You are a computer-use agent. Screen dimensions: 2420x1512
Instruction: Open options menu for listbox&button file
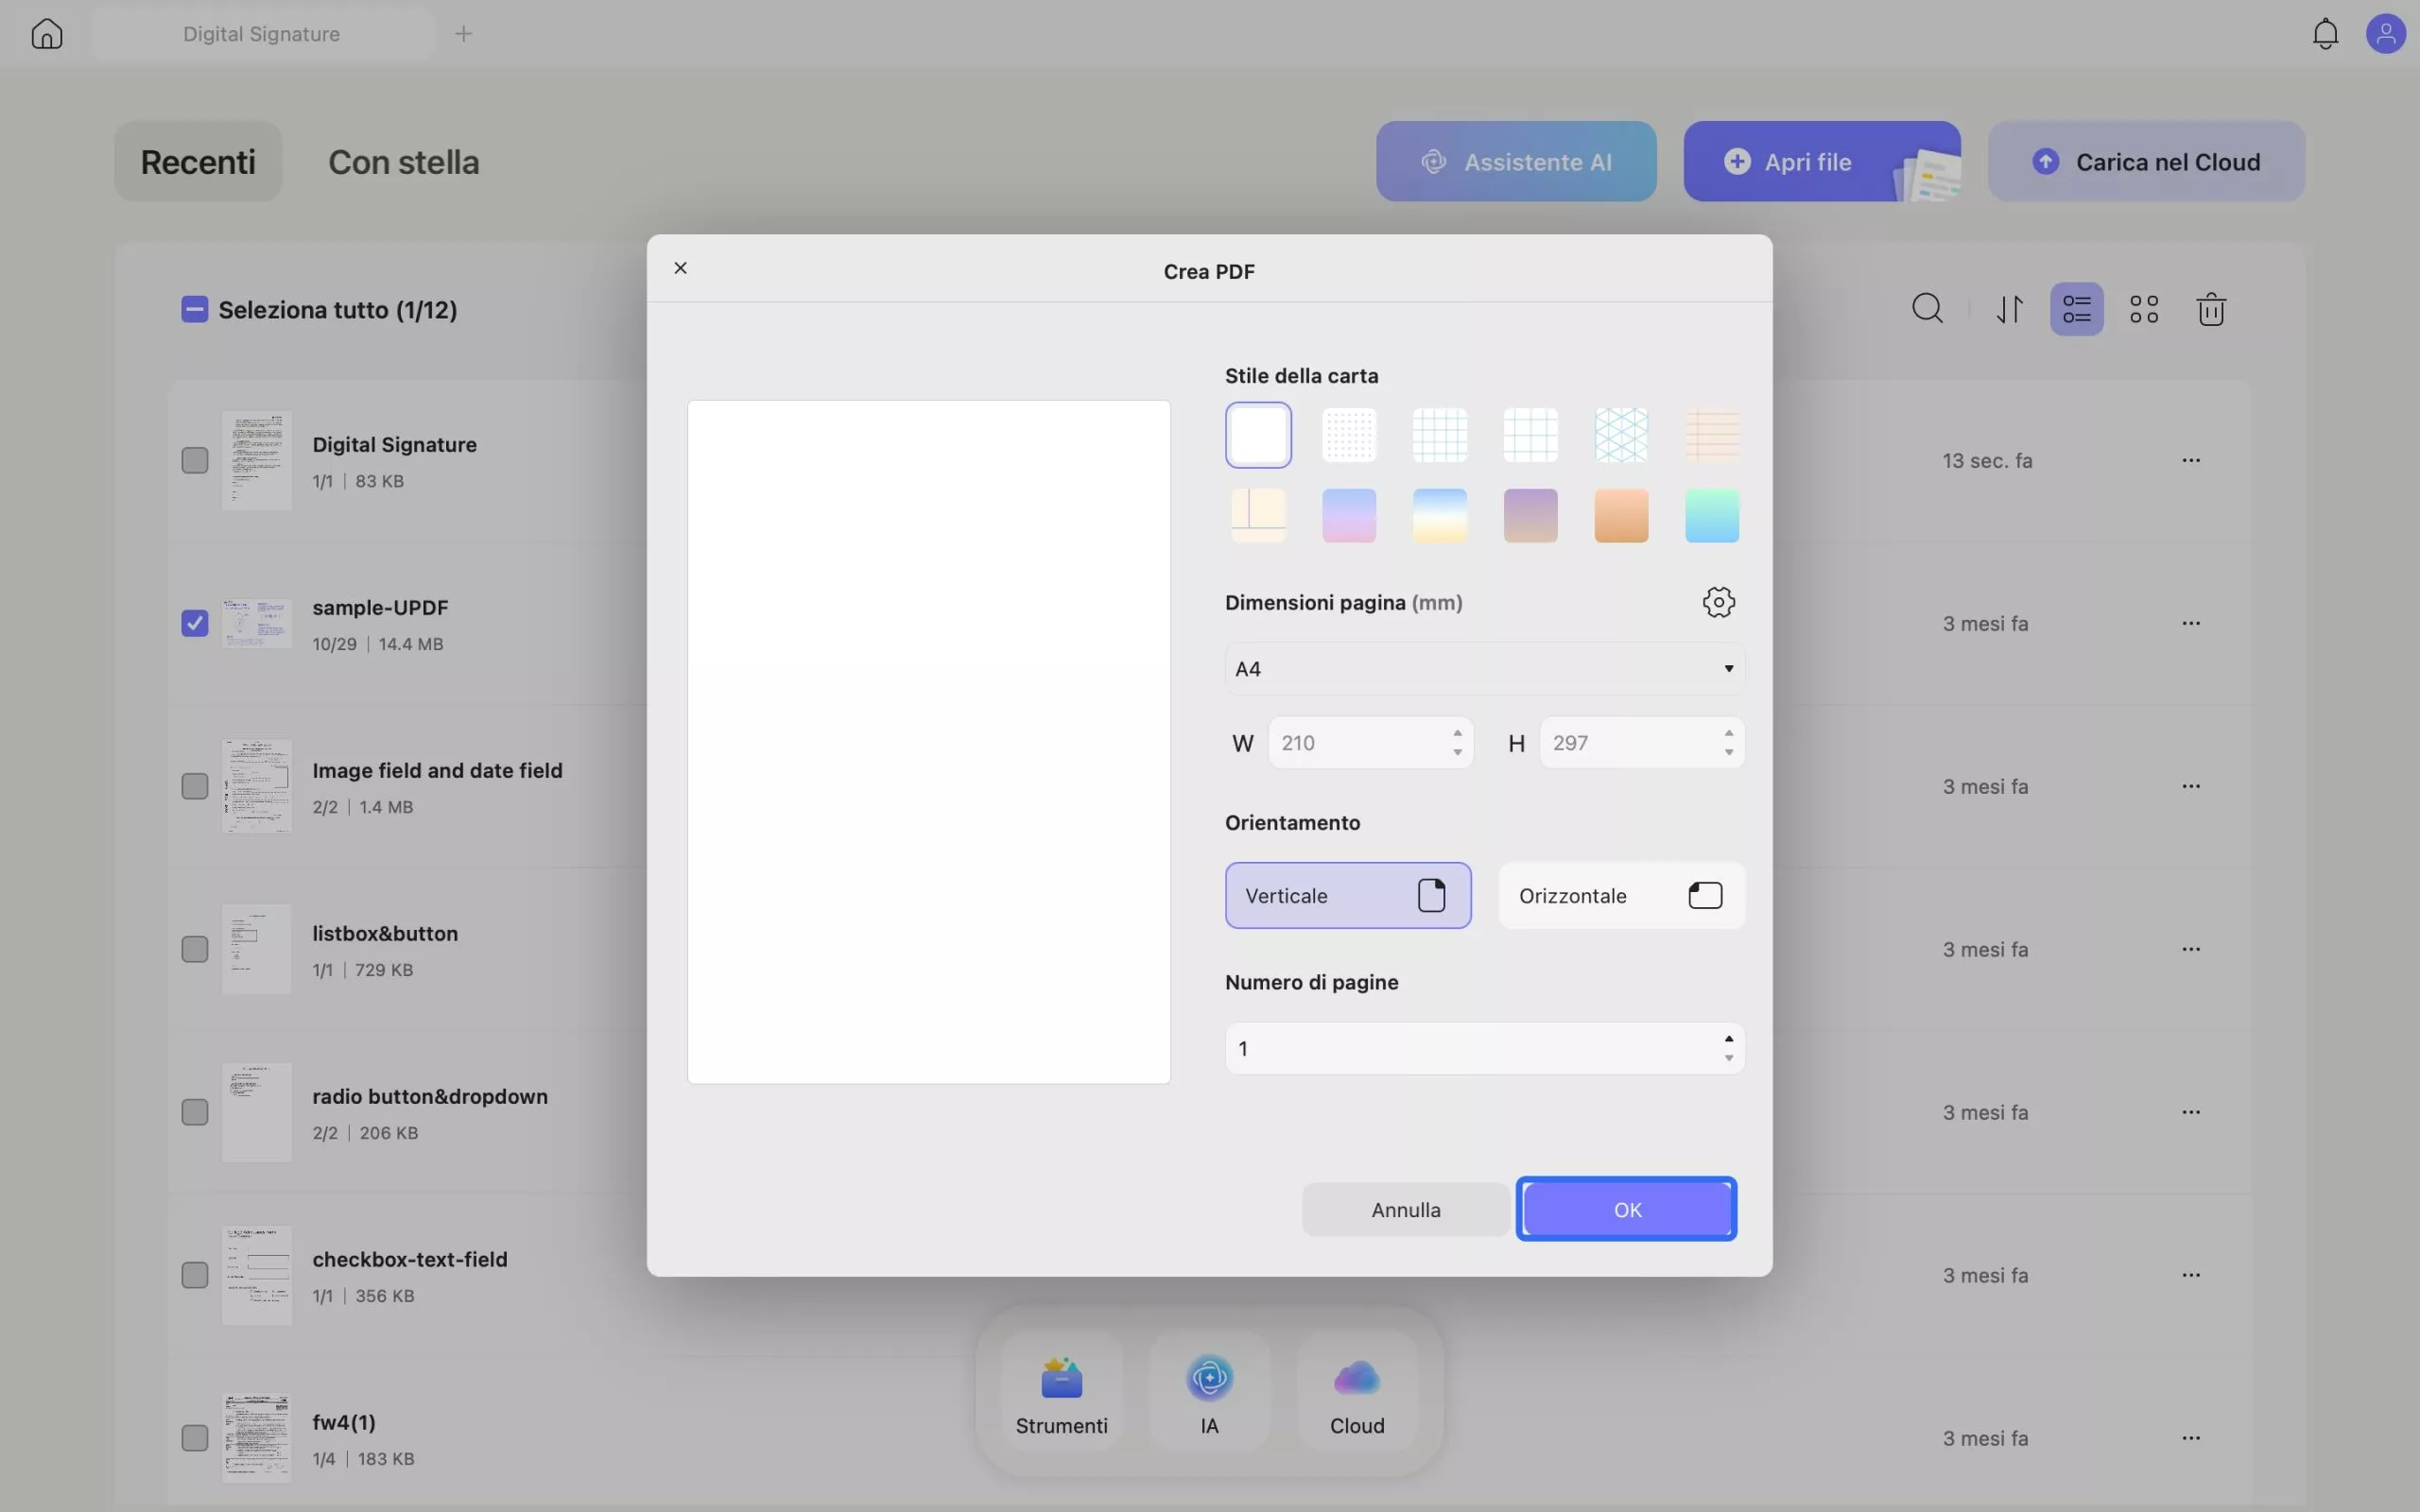coord(2190,949)
